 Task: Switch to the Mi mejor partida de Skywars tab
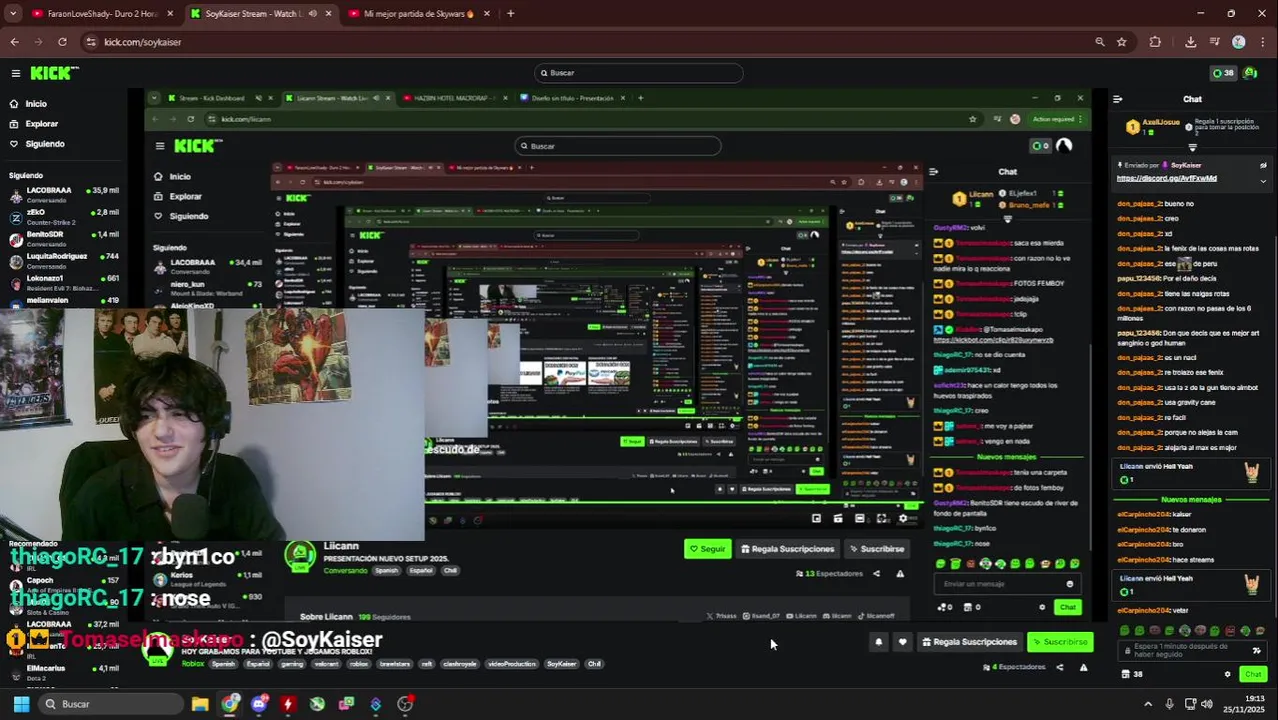click(x=418, y=13)
